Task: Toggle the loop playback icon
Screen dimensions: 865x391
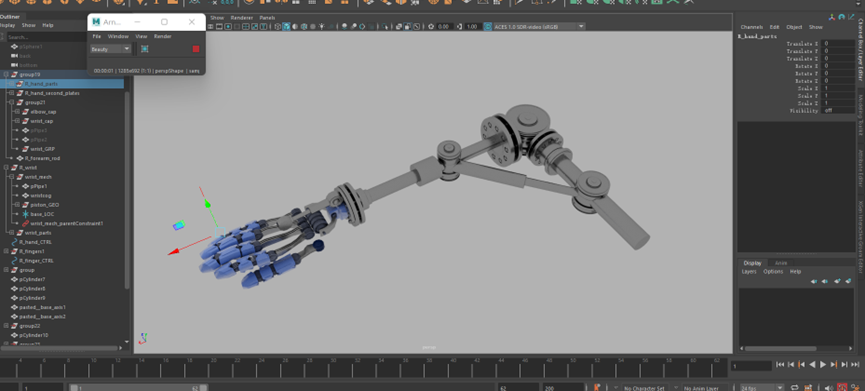Action: click(795, 388)
